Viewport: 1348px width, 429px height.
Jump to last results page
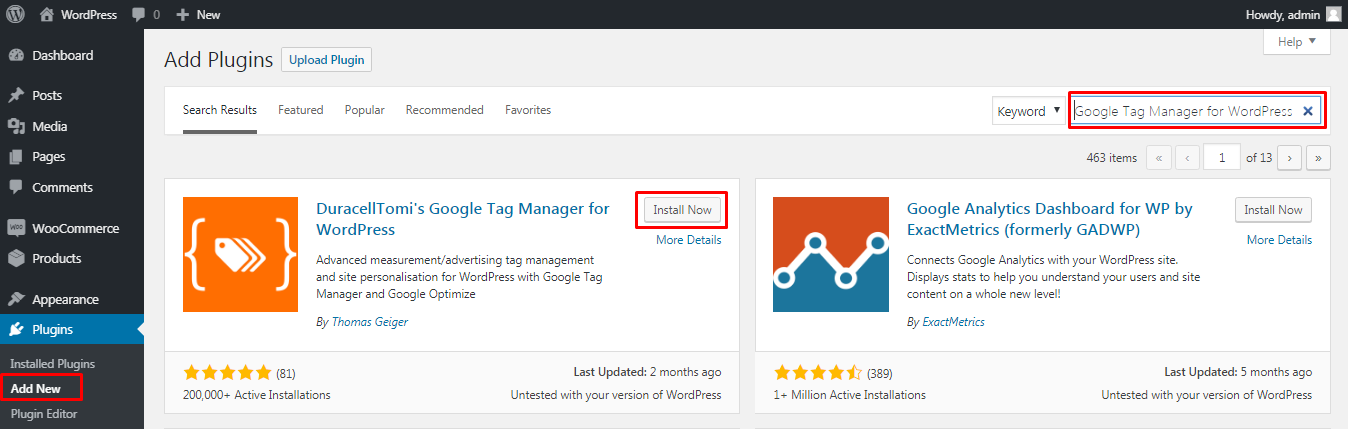[x=1319, y=157]
